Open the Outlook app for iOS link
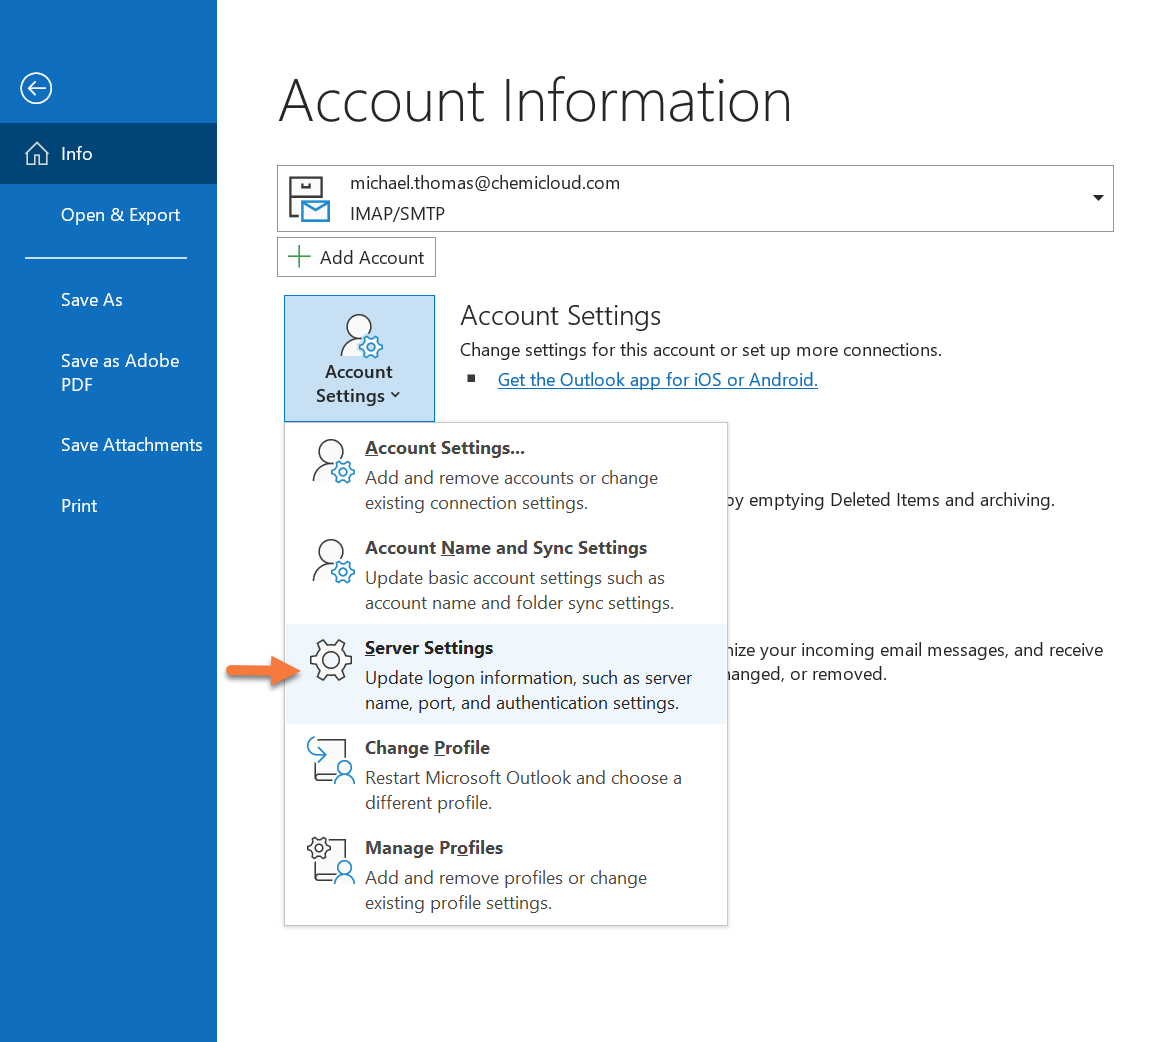The image size is (1154, 1042). tap(657, 380)
